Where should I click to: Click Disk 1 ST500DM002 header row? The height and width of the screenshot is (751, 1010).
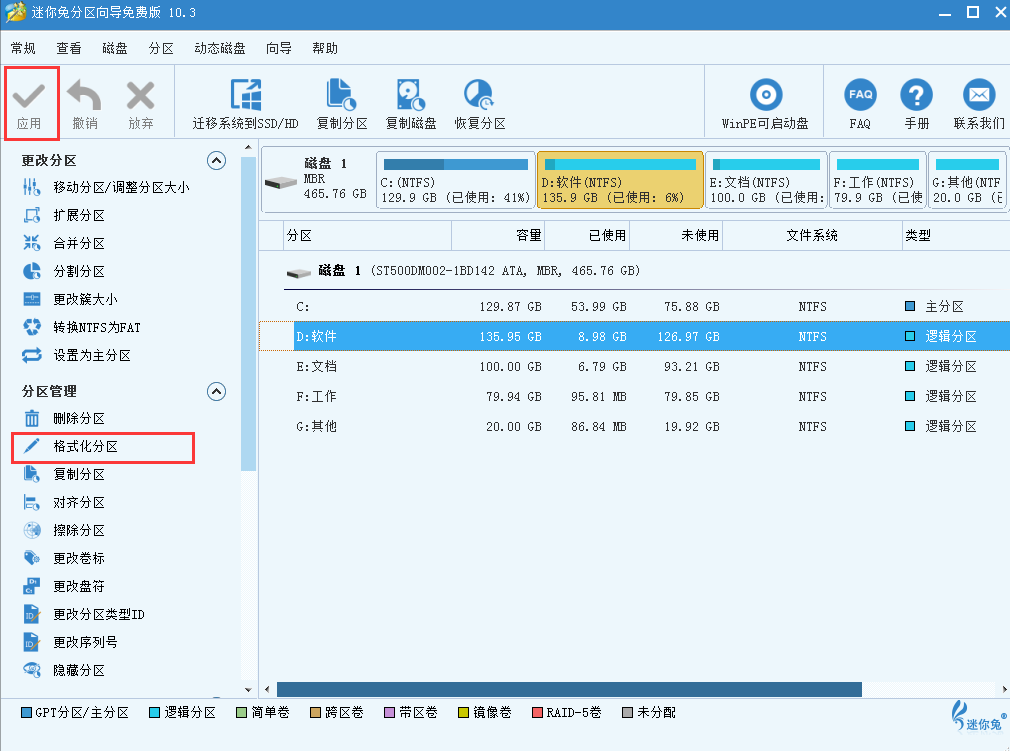click(634, 271)
